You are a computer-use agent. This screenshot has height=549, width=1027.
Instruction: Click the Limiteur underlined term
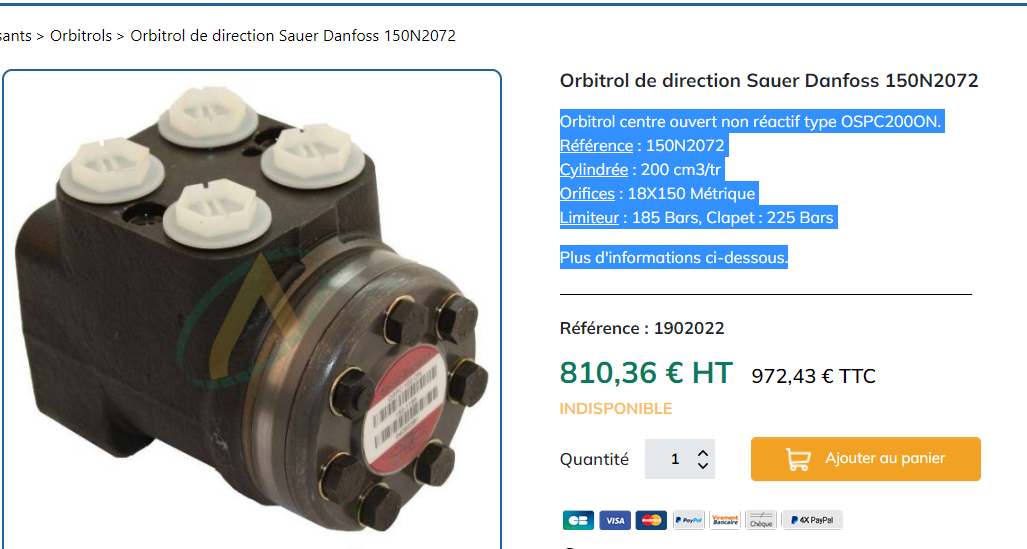[x=589, y=218]
